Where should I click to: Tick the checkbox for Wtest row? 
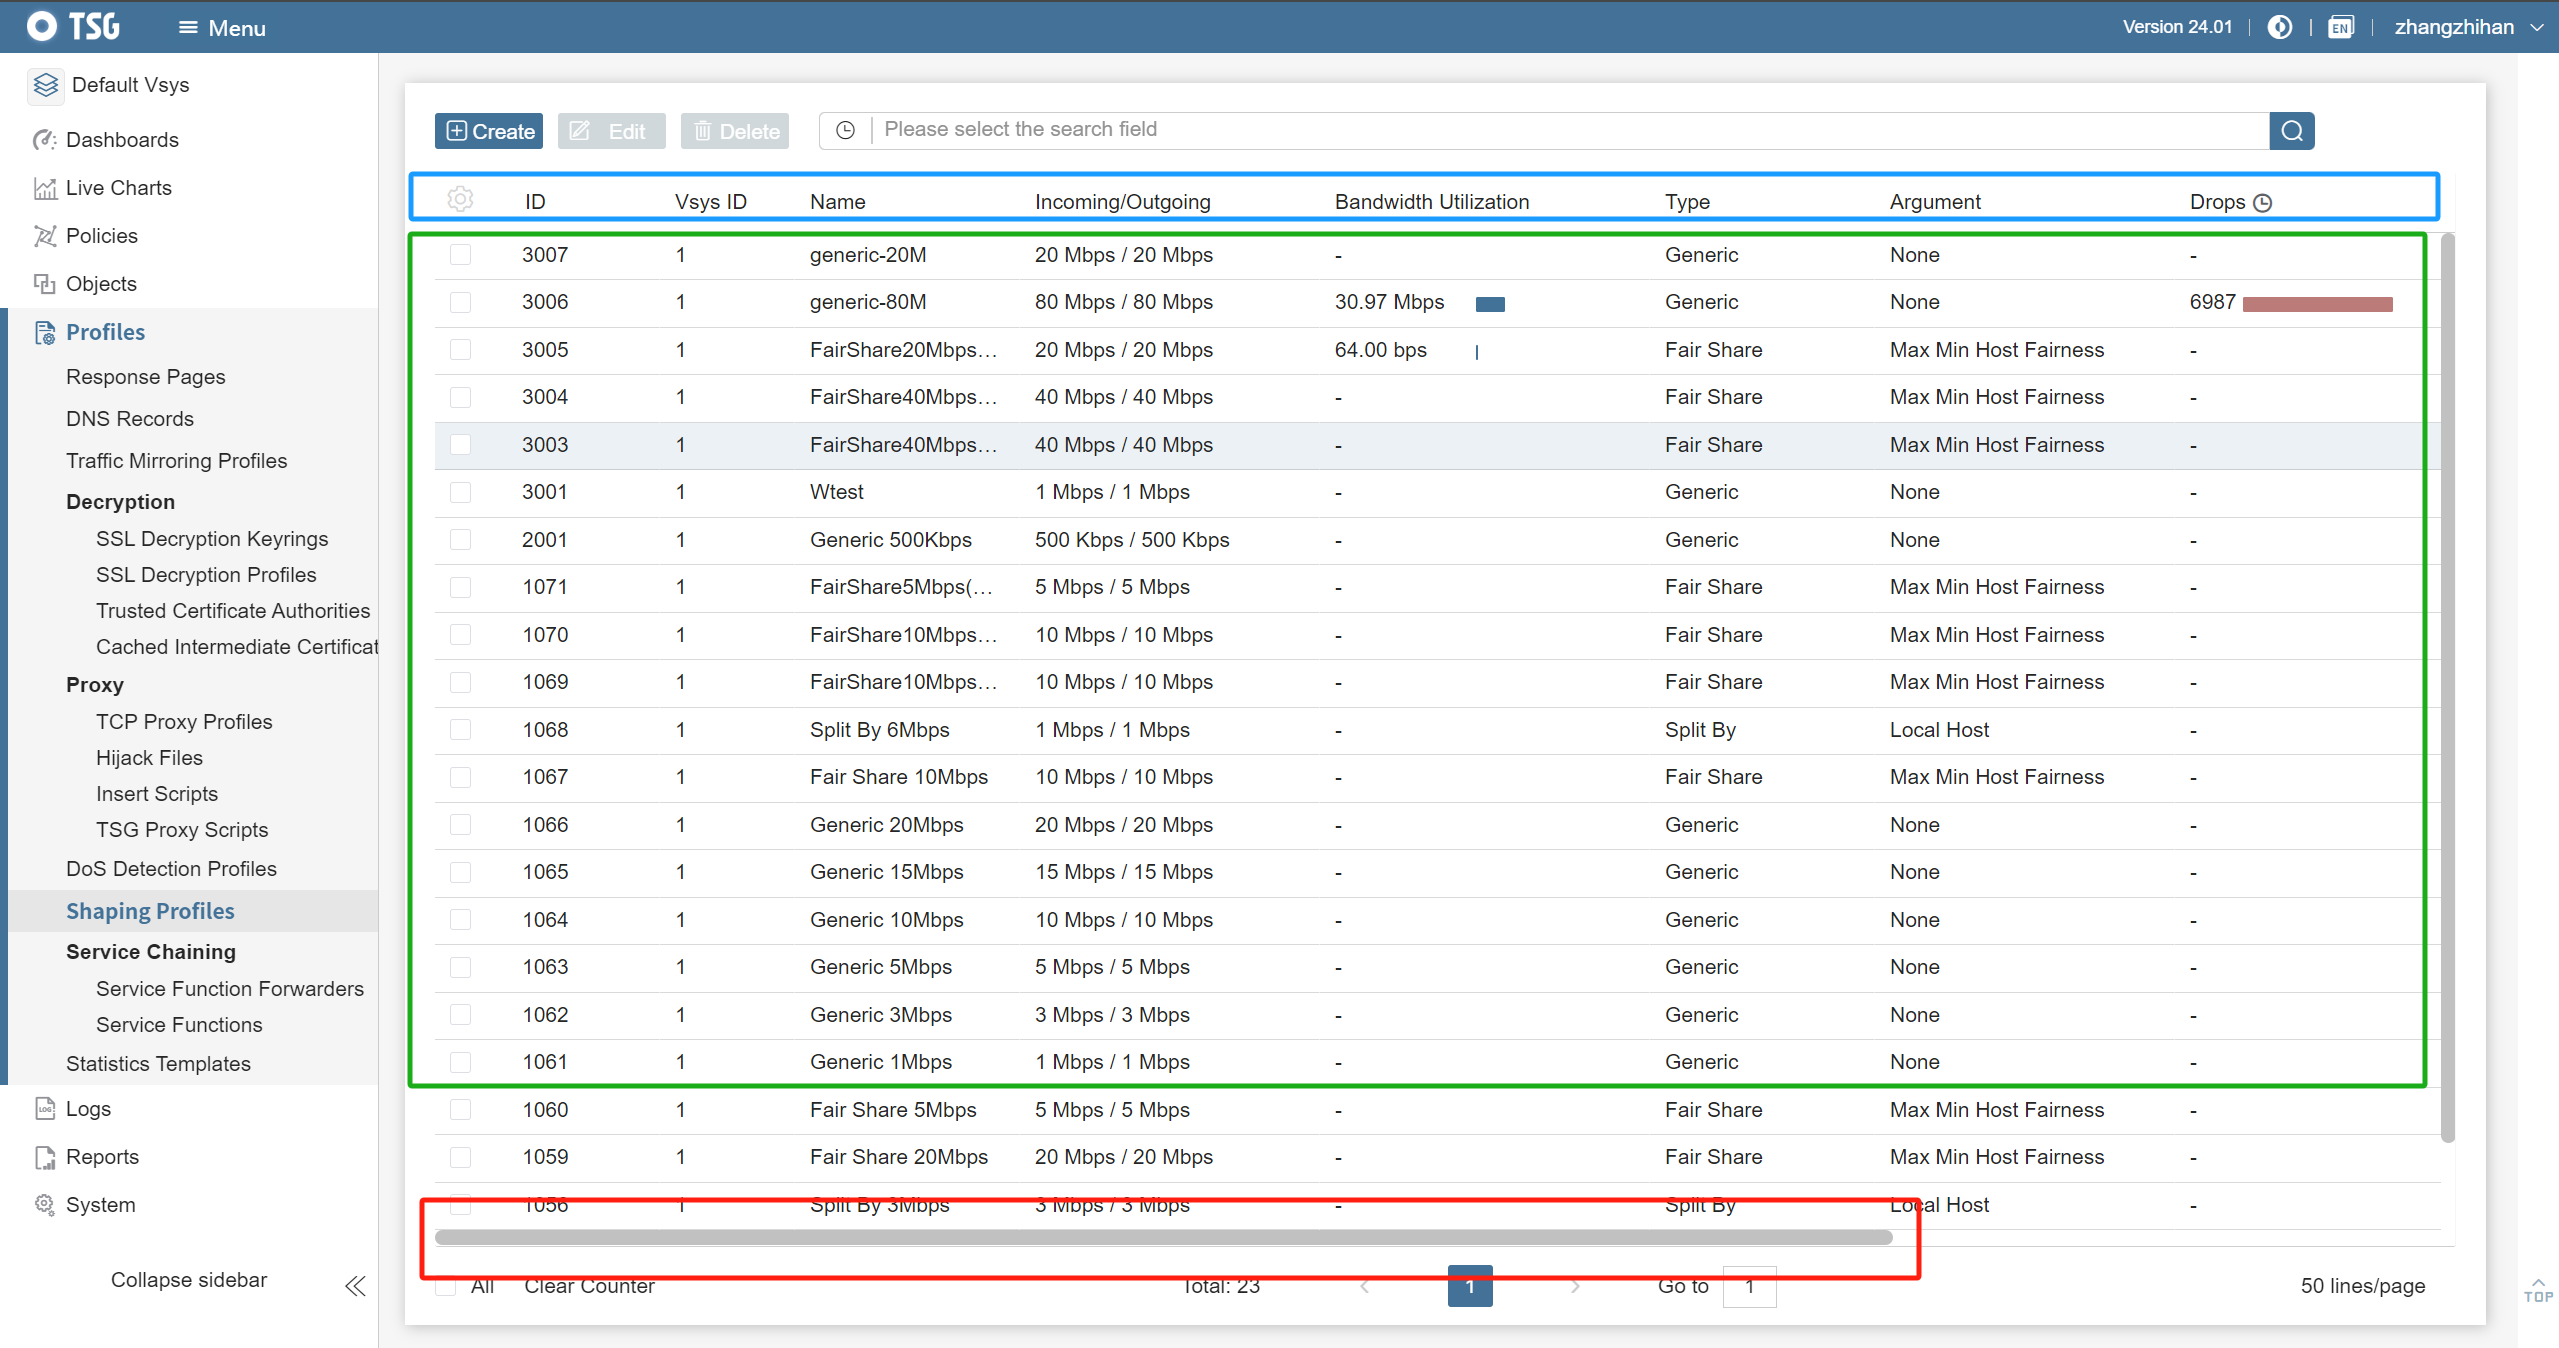[460, 492]
